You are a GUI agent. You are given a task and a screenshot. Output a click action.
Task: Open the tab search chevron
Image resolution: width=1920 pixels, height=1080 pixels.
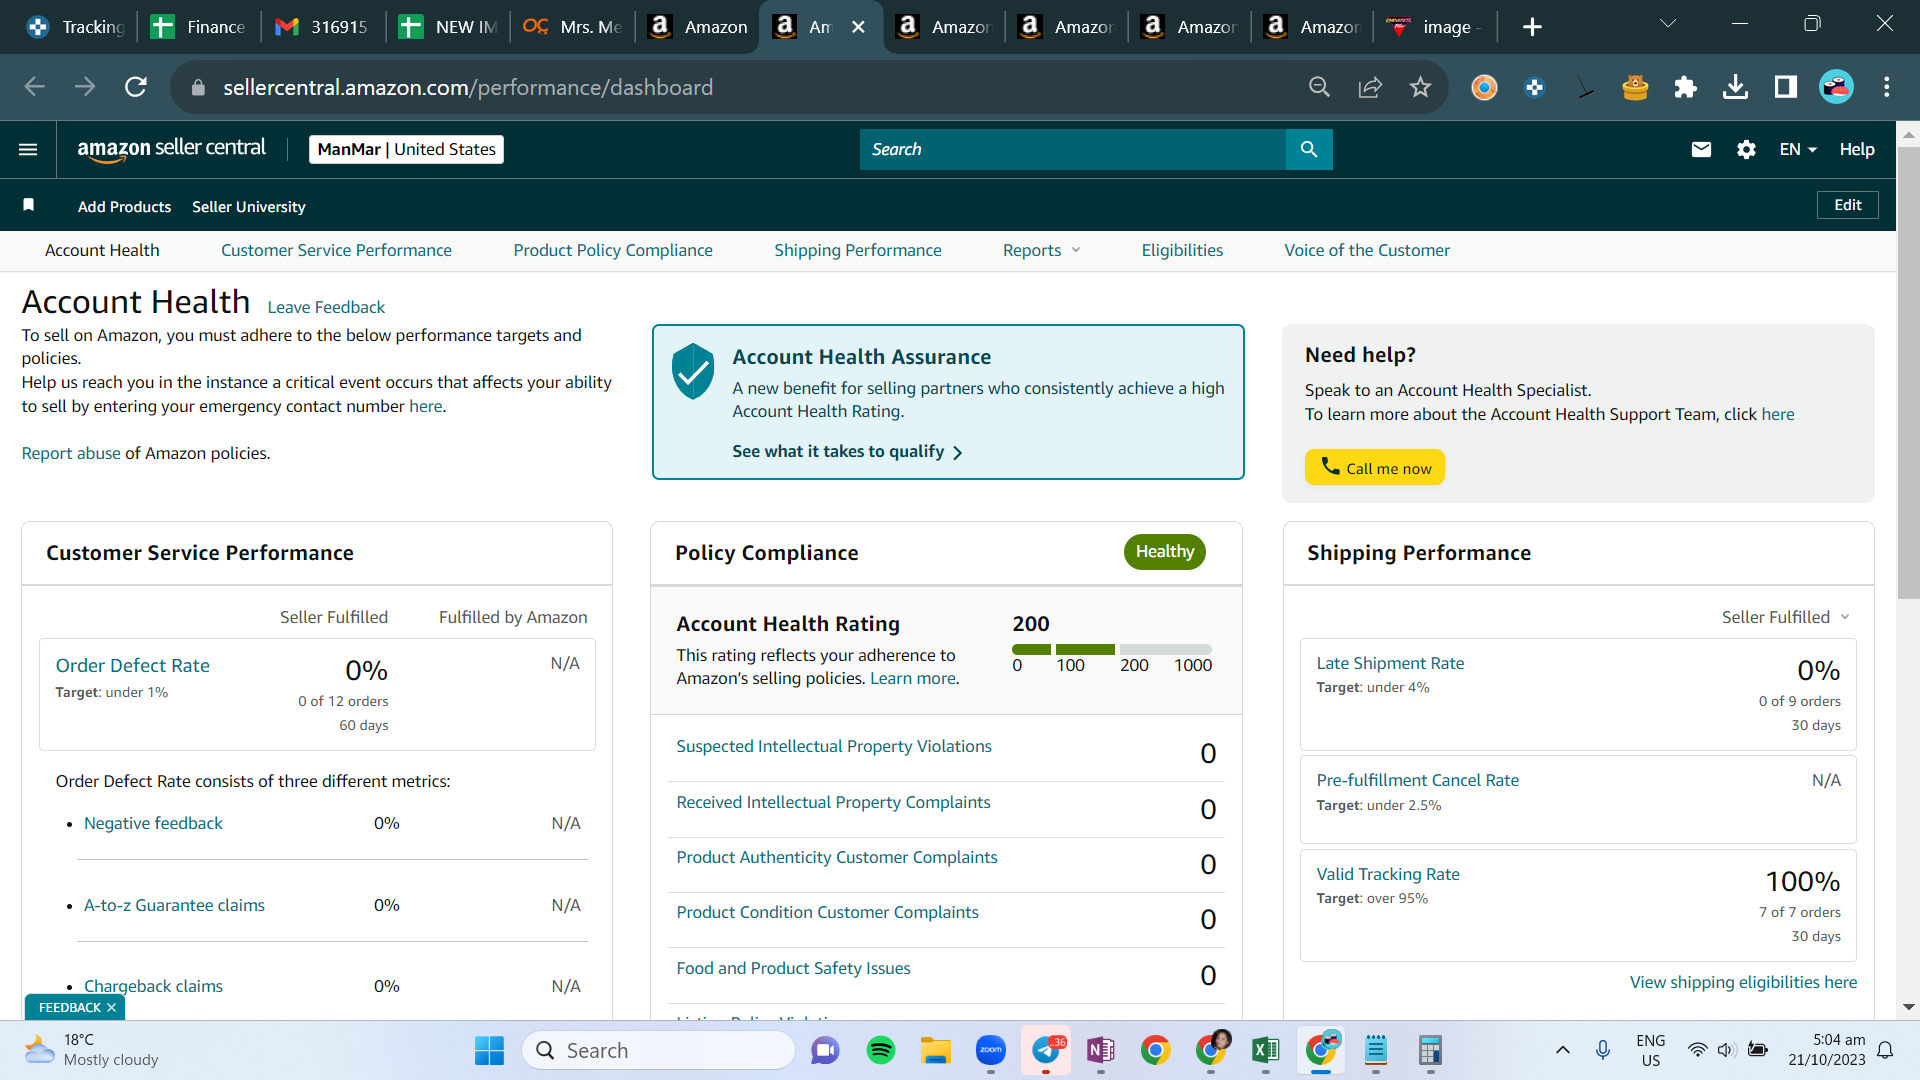click(1667, 24)
